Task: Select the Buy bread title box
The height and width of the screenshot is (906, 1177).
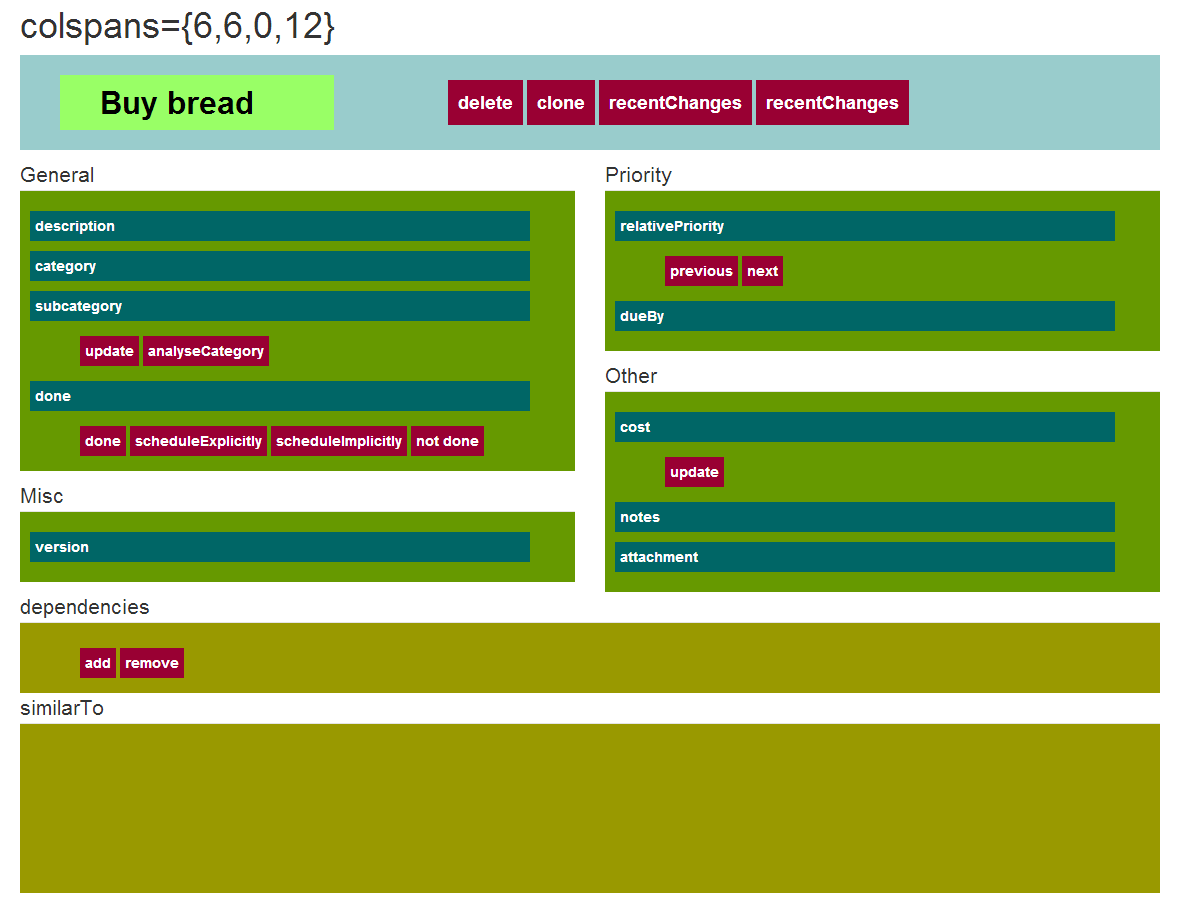Action: 197,103
